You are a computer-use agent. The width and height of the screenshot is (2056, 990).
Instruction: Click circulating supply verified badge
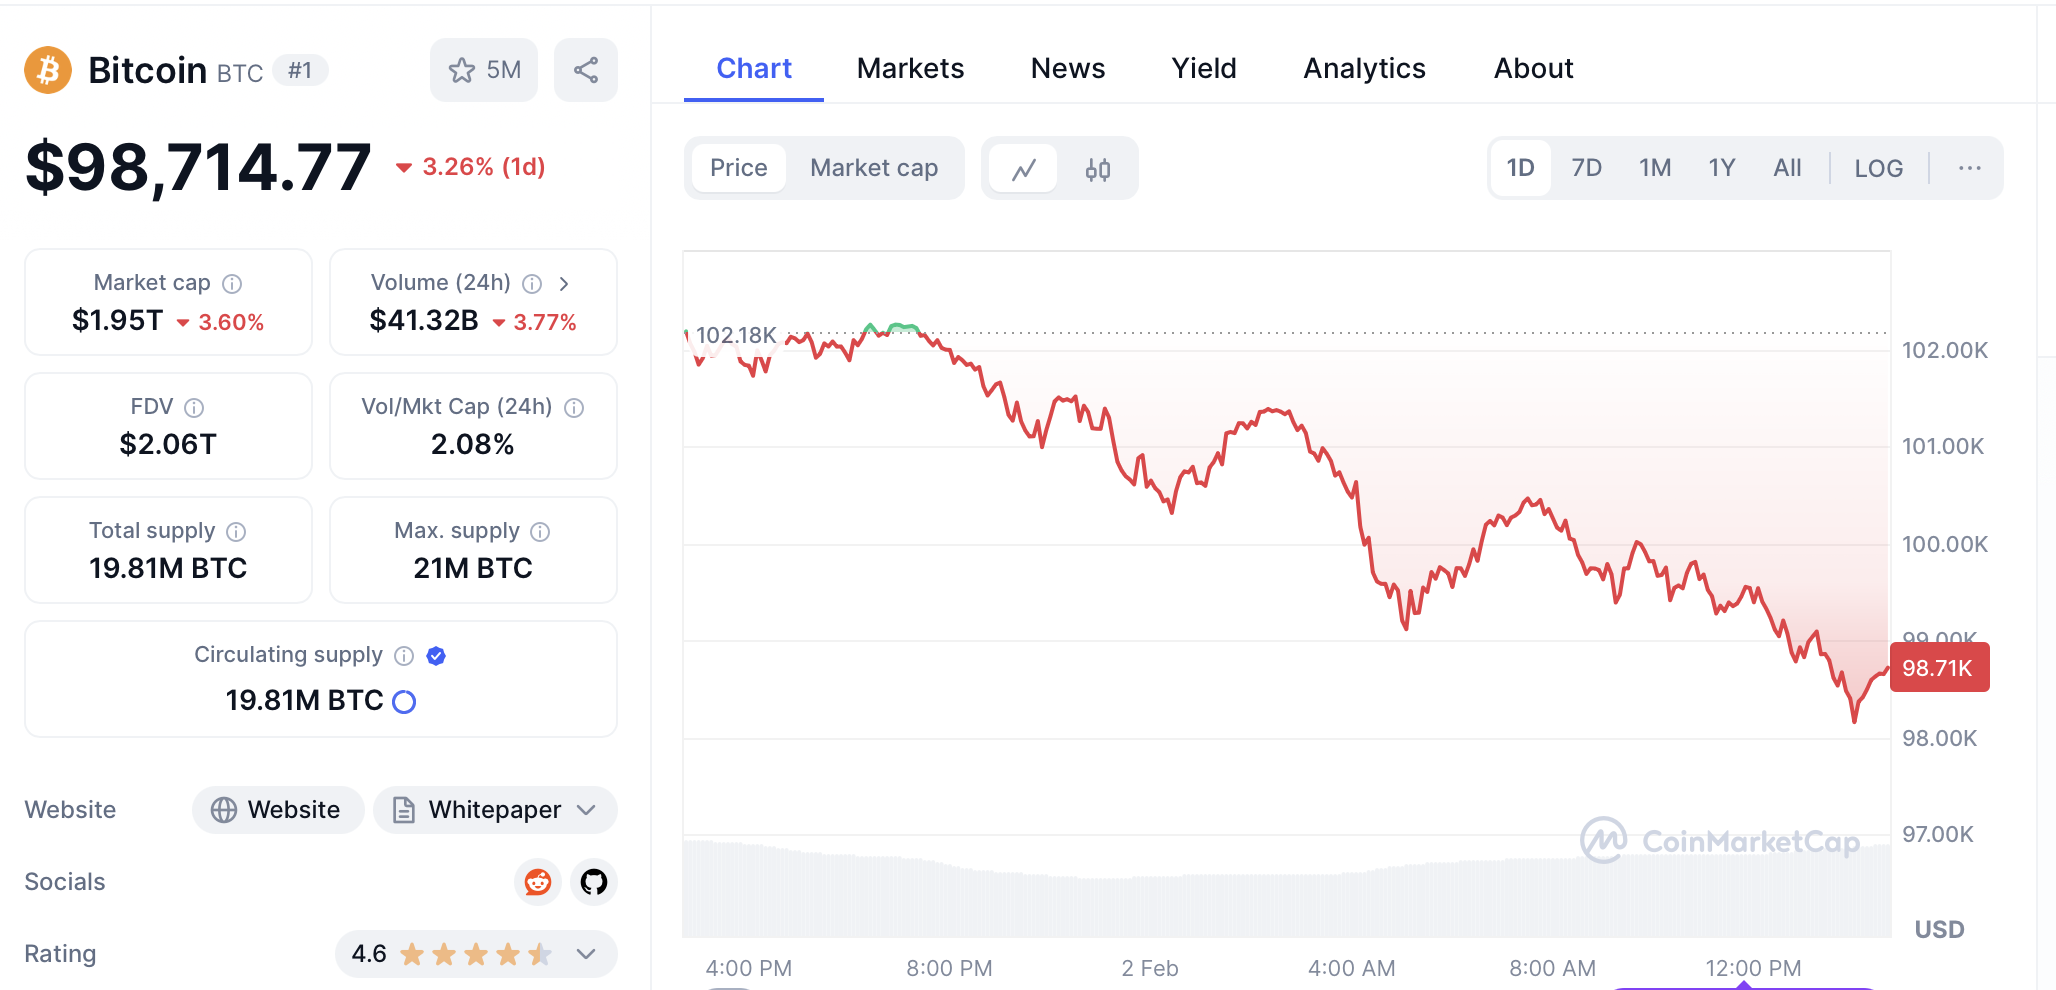tap(436, 656)
